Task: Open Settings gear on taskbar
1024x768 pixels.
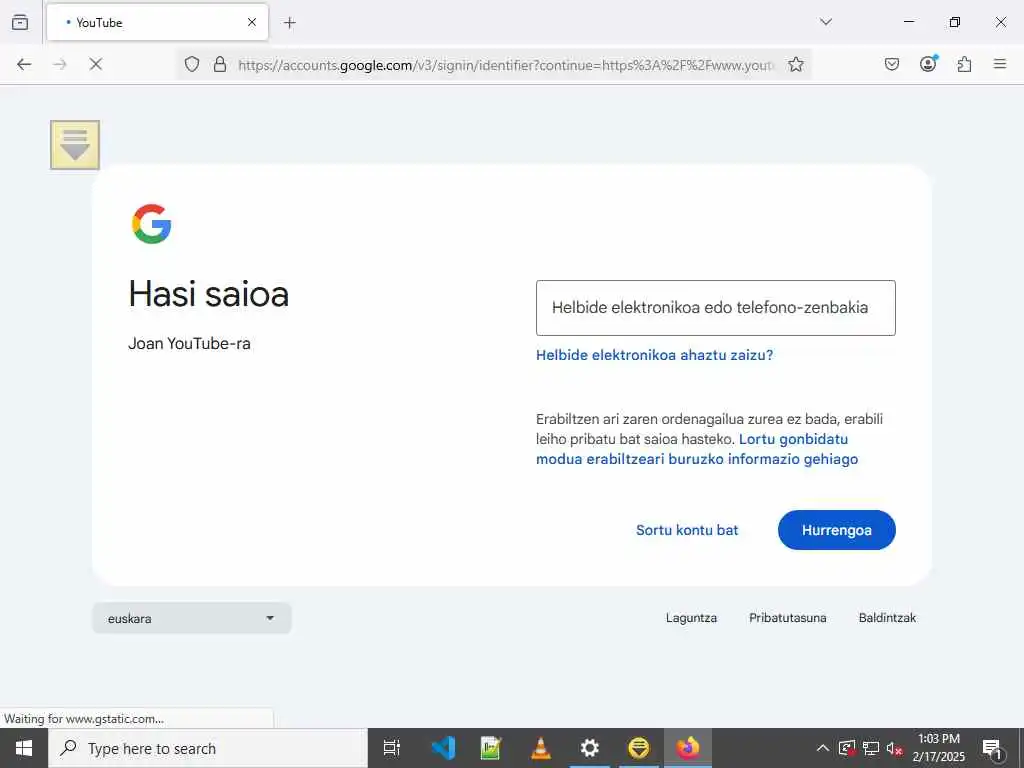Action: point(590,748)
